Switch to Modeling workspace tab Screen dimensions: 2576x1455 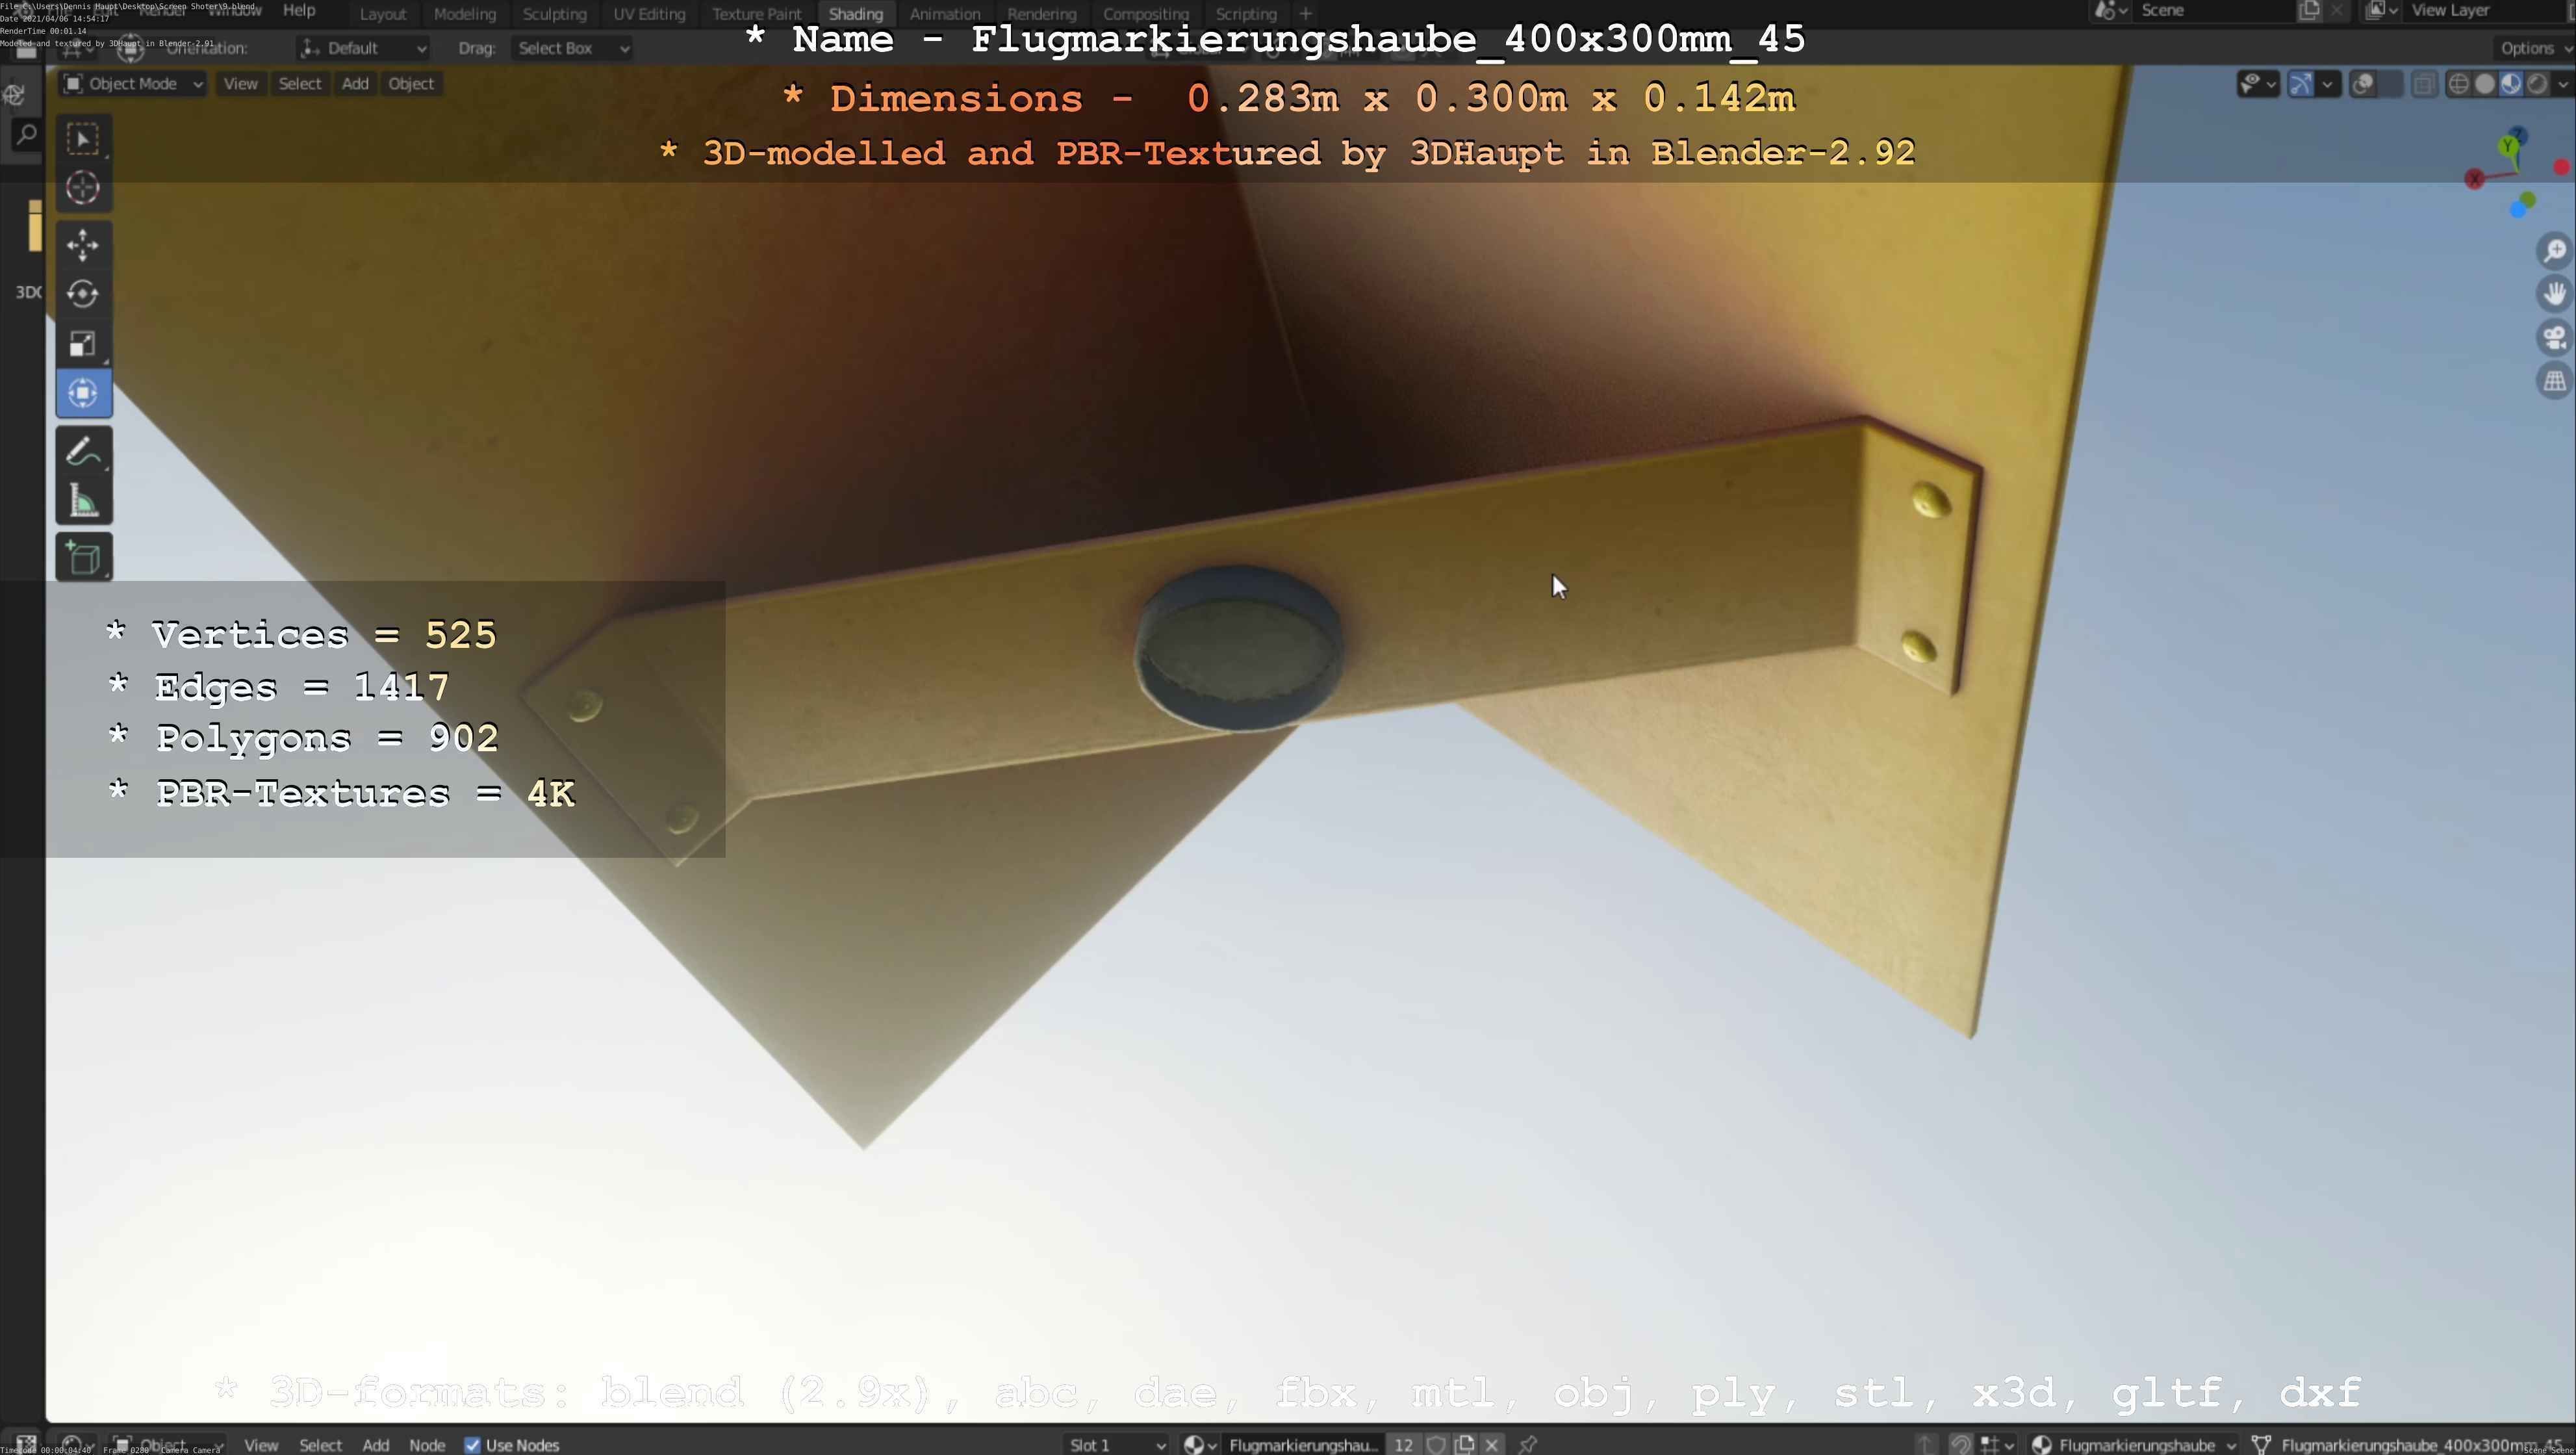[x=465, y=14]
